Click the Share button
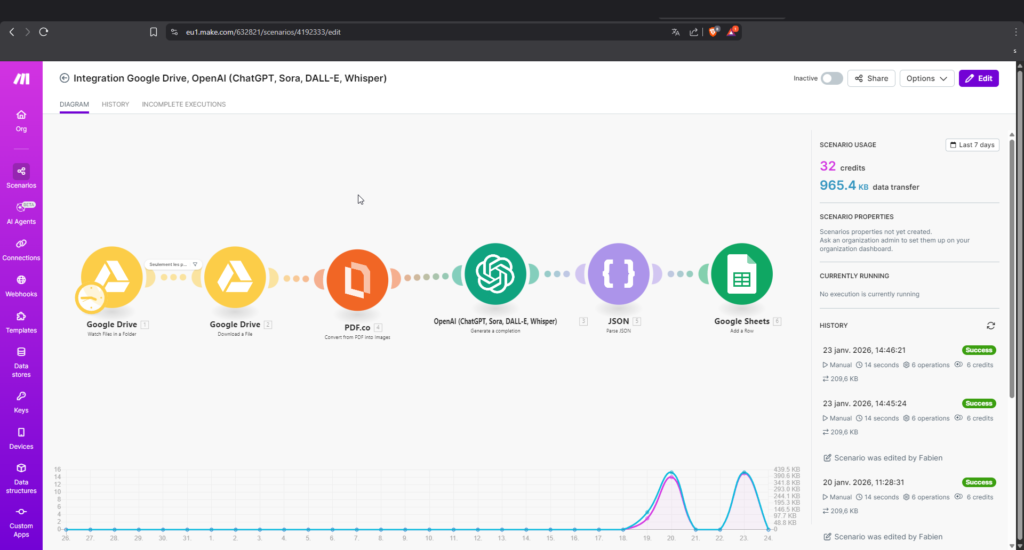Viewport: 1024px width, 550px height. click(x=871, y=78)
